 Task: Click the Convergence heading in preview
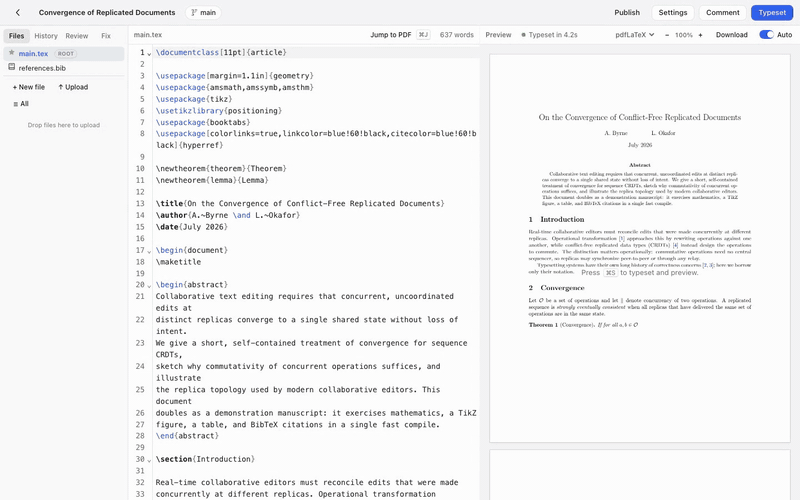coord(556,288)
